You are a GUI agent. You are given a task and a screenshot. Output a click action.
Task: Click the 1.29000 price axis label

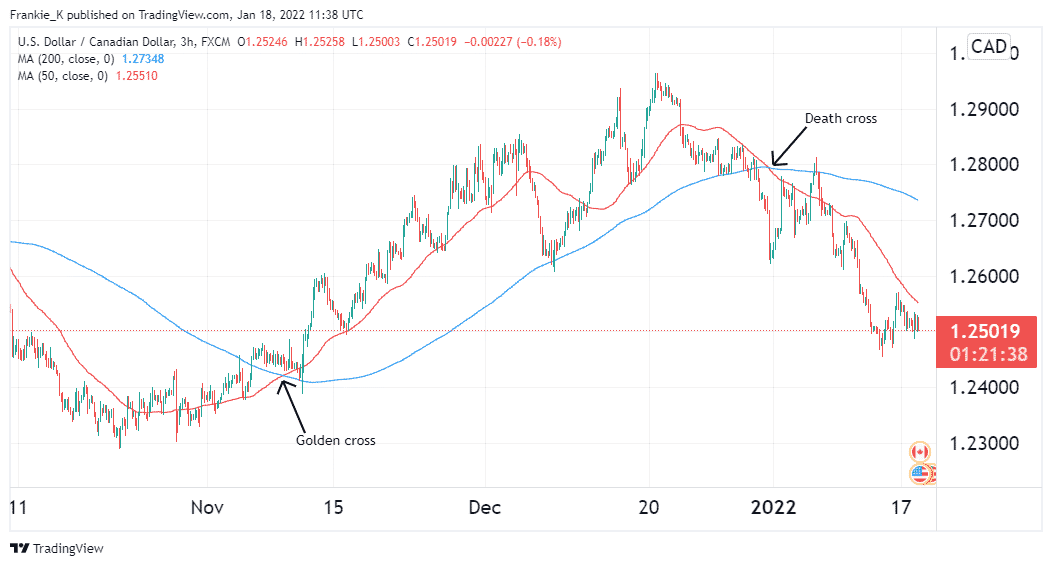(x=984, y=109)
